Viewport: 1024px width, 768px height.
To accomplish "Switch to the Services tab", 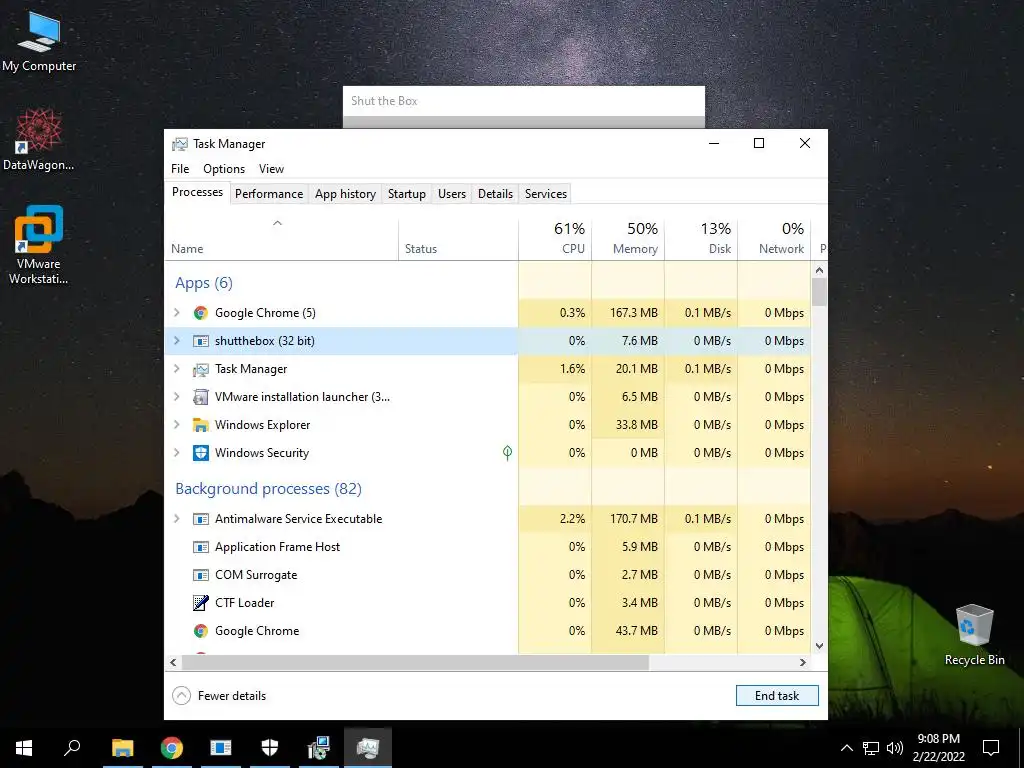I will point(546,194).
